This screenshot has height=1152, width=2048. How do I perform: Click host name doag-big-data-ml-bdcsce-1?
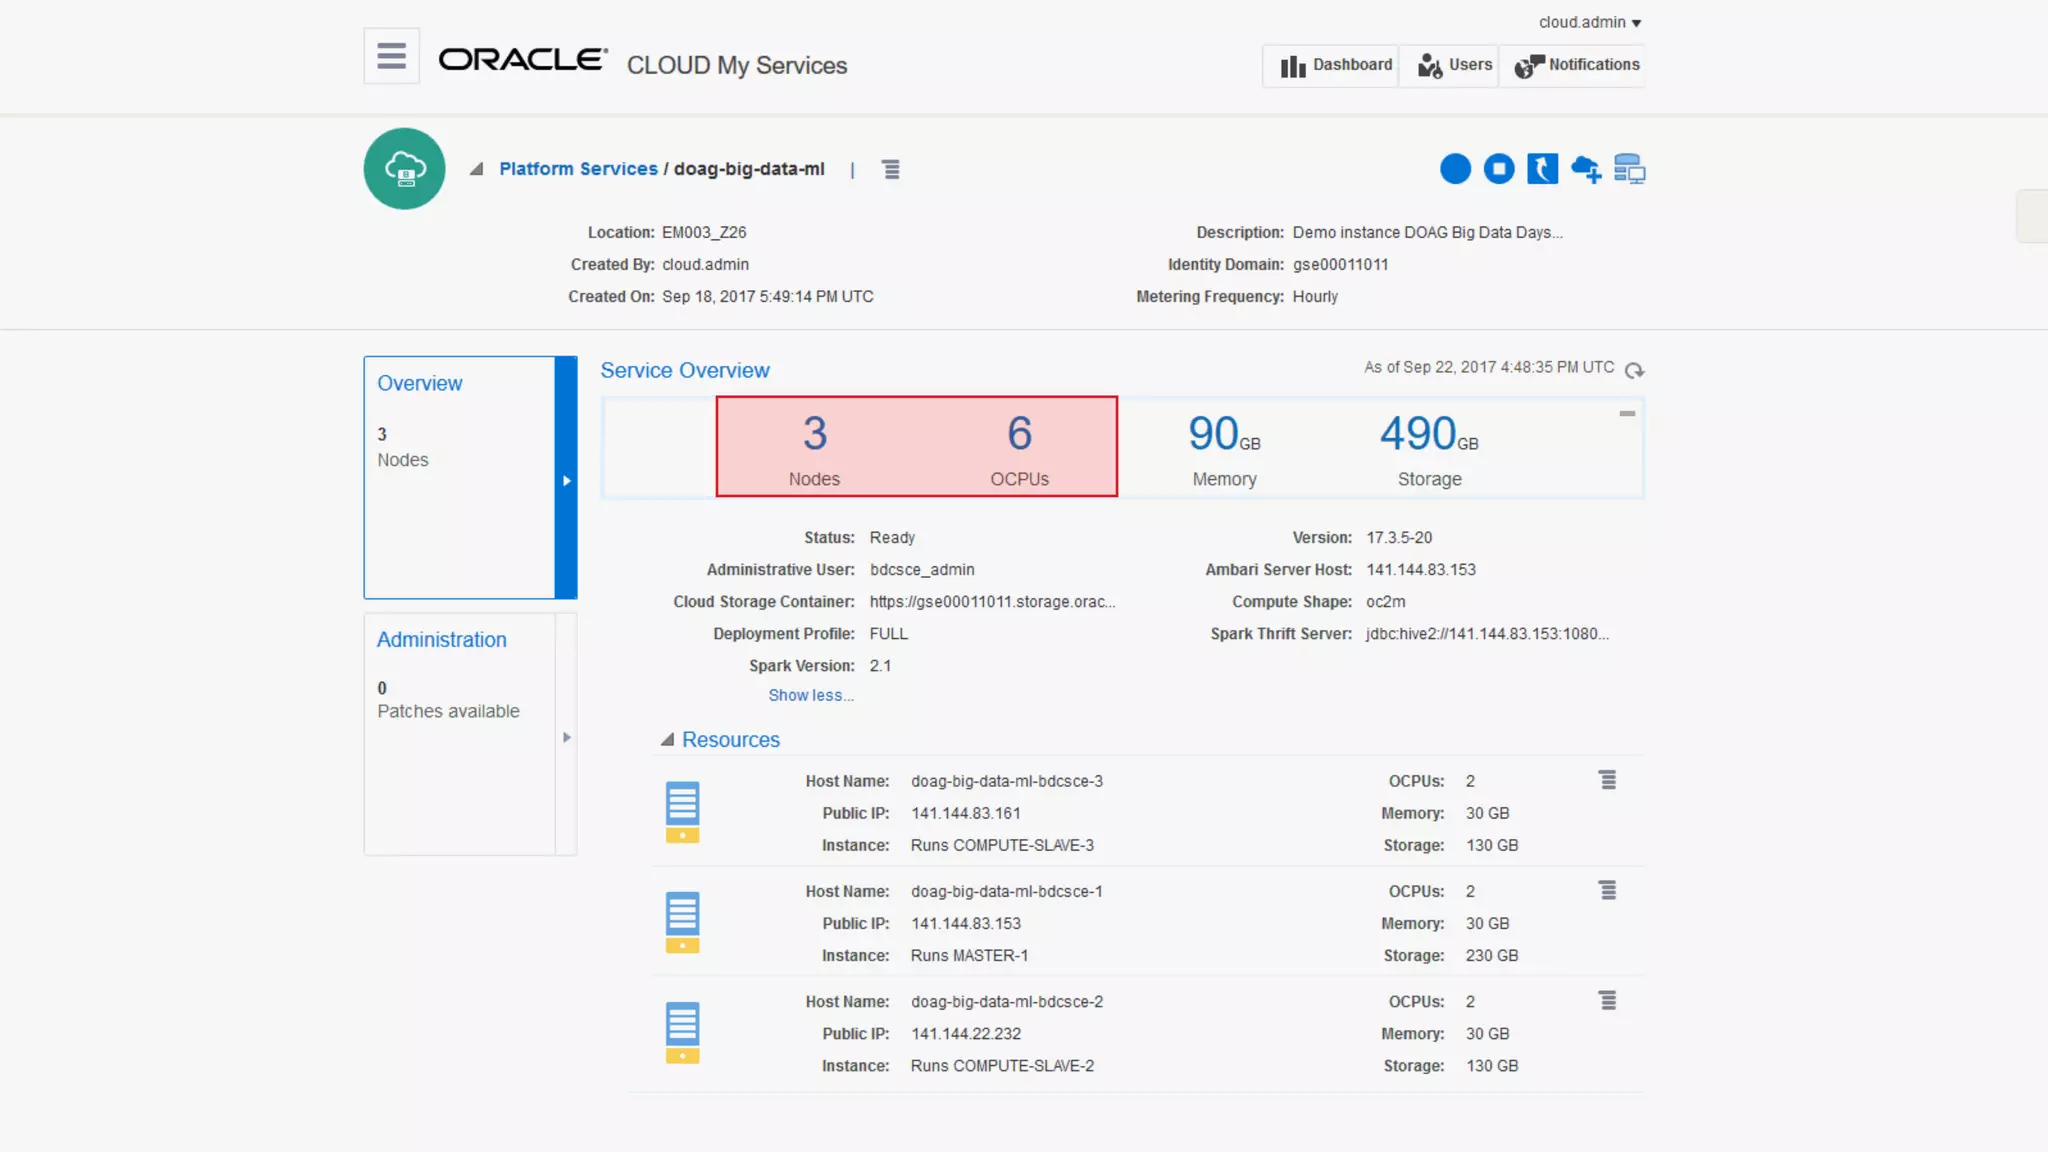(1006, 891)
